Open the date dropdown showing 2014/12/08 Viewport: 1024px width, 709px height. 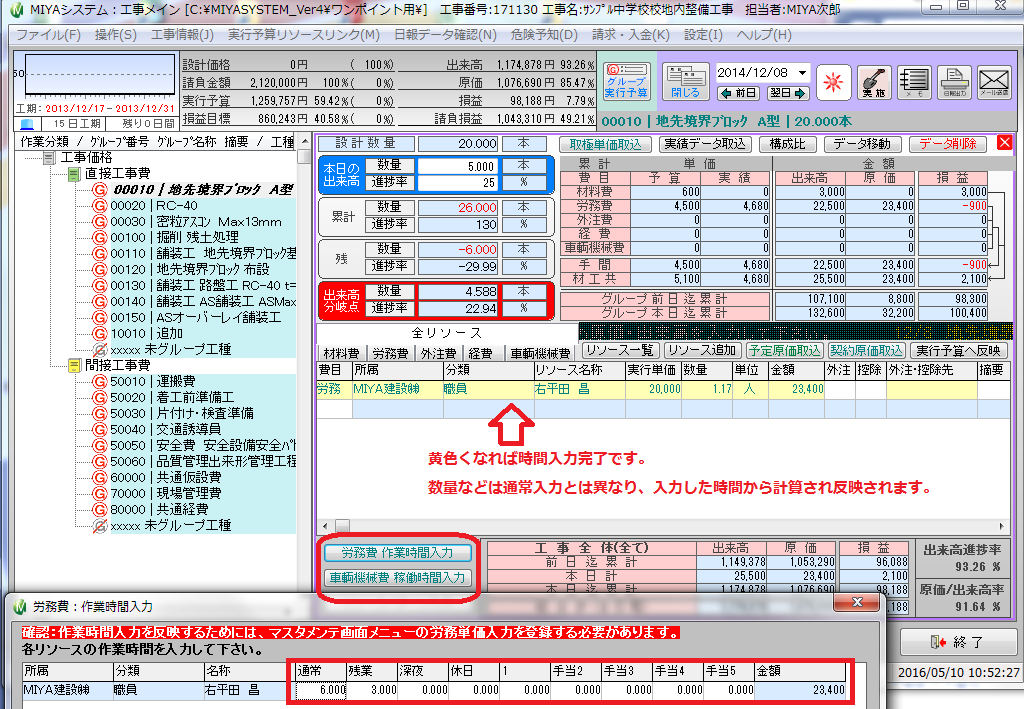click(x=802, y=72)
